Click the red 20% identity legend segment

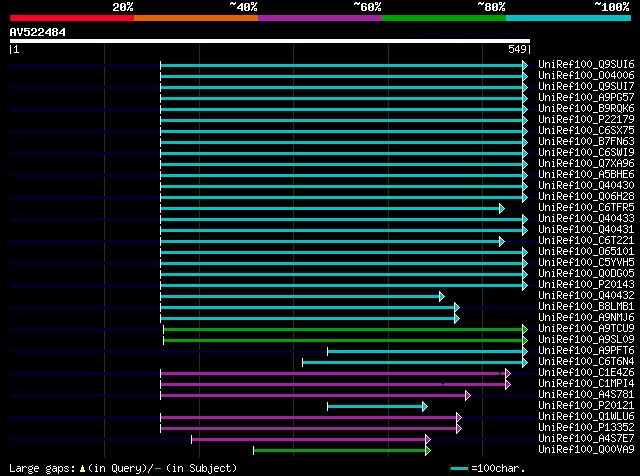(72, 18)
